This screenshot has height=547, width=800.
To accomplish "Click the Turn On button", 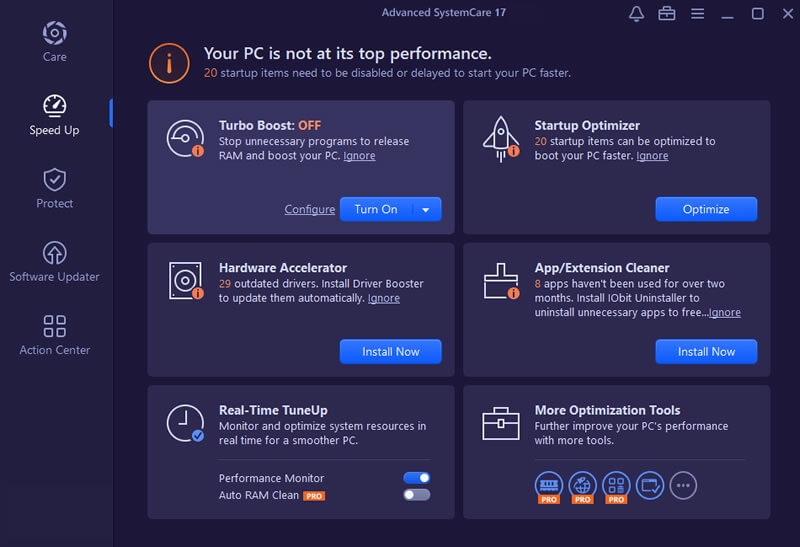I will (x=376, y=209).
